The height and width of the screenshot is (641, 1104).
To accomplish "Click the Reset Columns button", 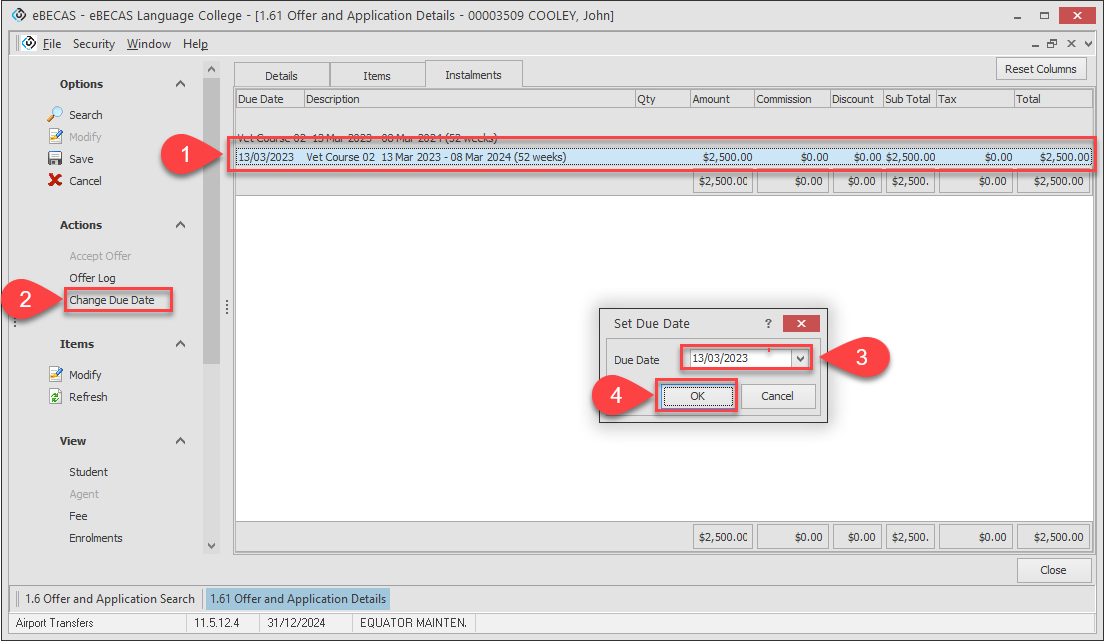I will pos(1040,69).
